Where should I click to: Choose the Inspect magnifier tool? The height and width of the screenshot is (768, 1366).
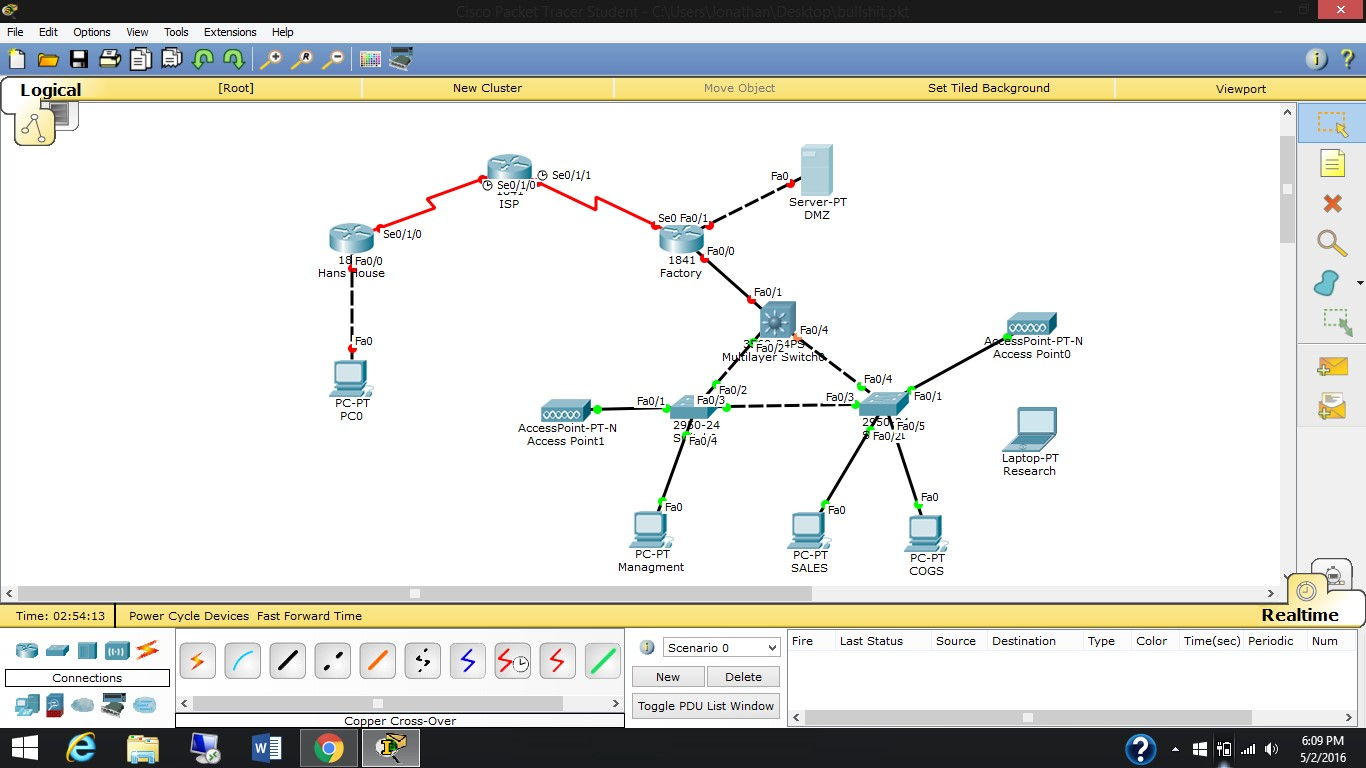click(1332, 243)
